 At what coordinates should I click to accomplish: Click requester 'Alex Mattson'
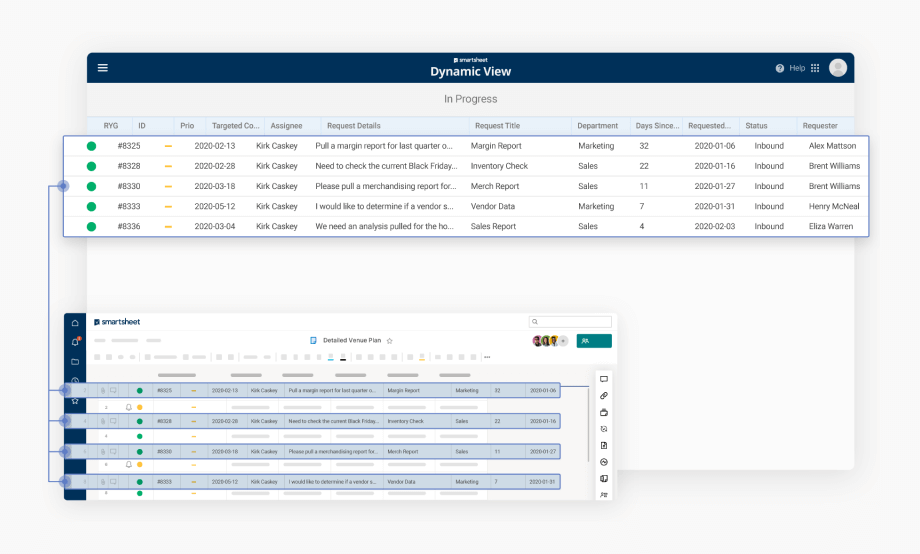click(832, 146)
